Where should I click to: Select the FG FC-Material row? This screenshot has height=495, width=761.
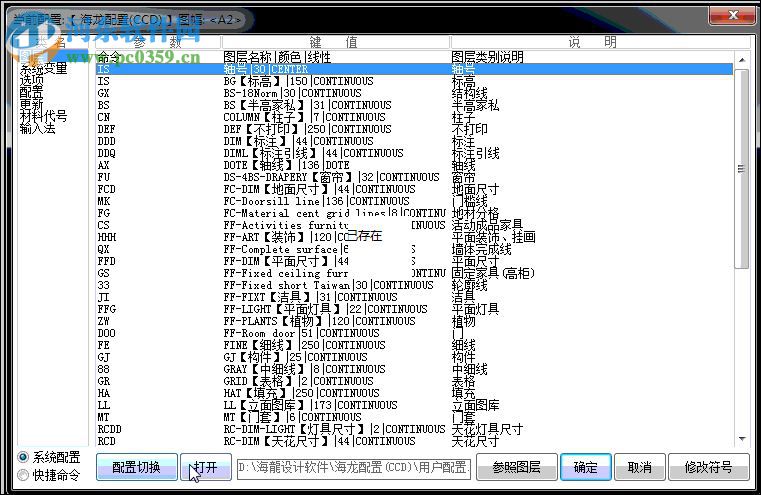pos(414,213)
